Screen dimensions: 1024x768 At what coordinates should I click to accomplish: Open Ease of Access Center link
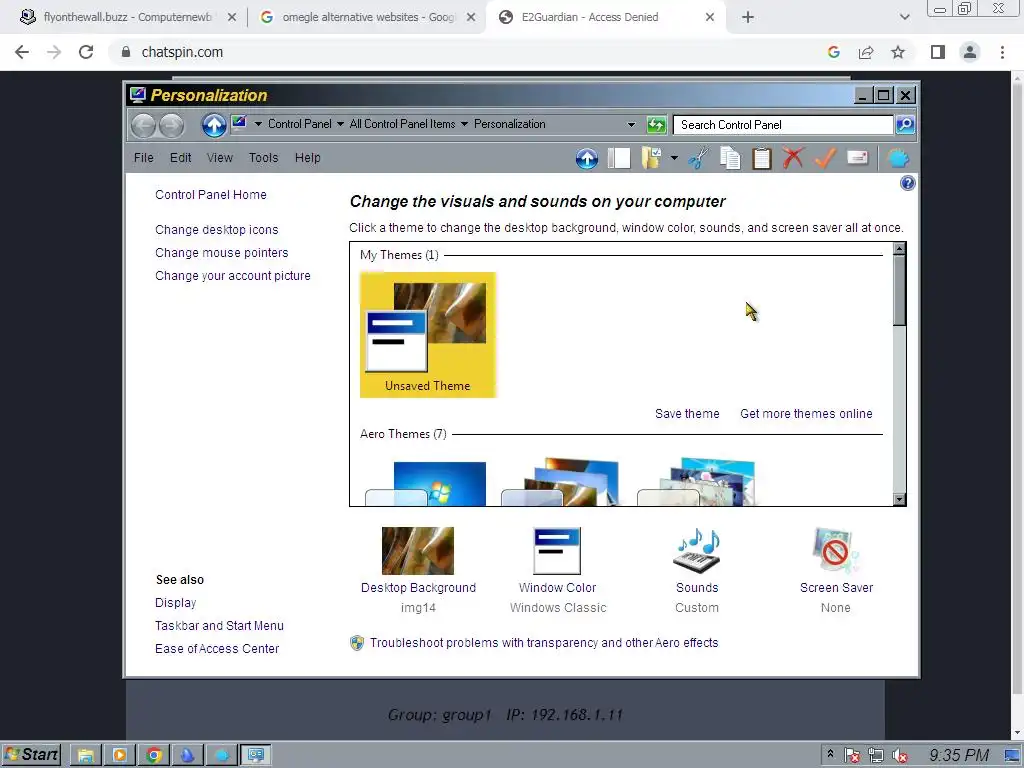217,648
